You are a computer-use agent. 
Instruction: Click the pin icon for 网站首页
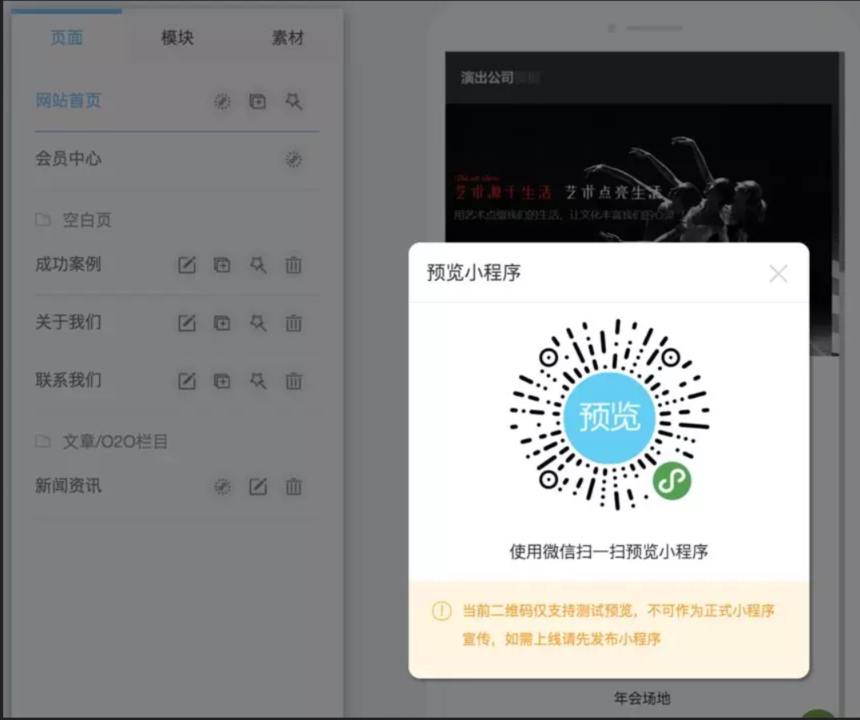[x=293, y=101]
